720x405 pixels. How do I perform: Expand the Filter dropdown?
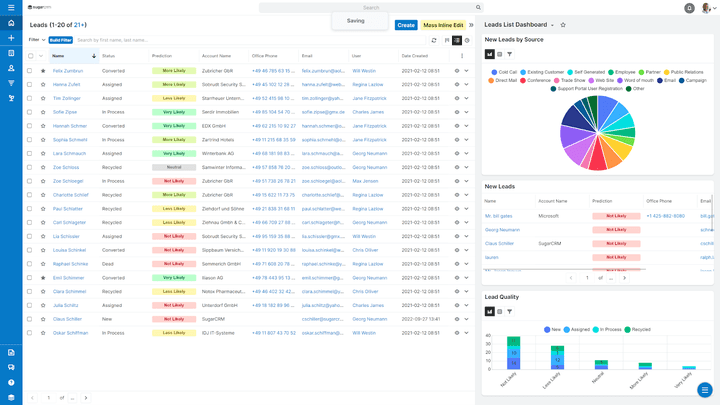point(37,40)
